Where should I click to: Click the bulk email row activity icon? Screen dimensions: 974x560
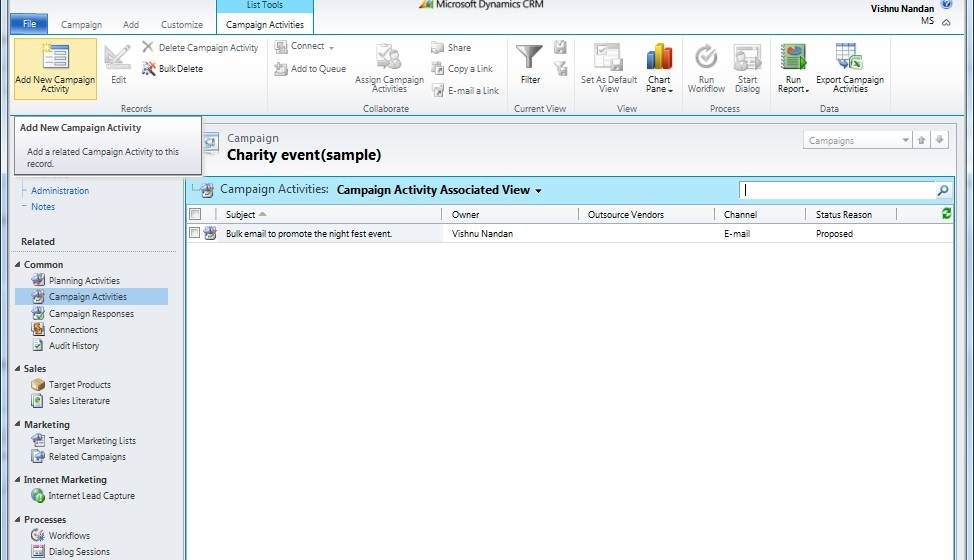pos(210,233)
